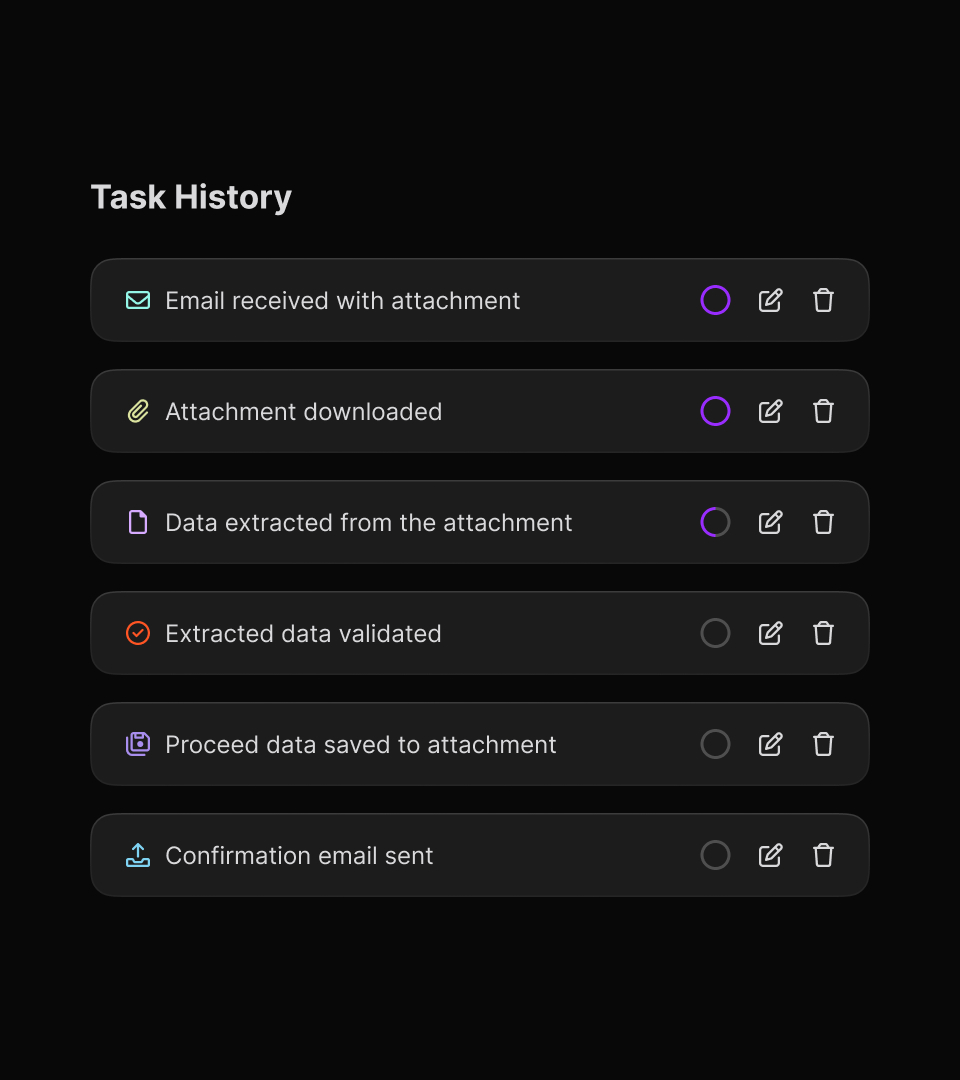960x1080 pixels.
Task: Open the edit pencil for 'Email received with attachment'
Action: 770,300
